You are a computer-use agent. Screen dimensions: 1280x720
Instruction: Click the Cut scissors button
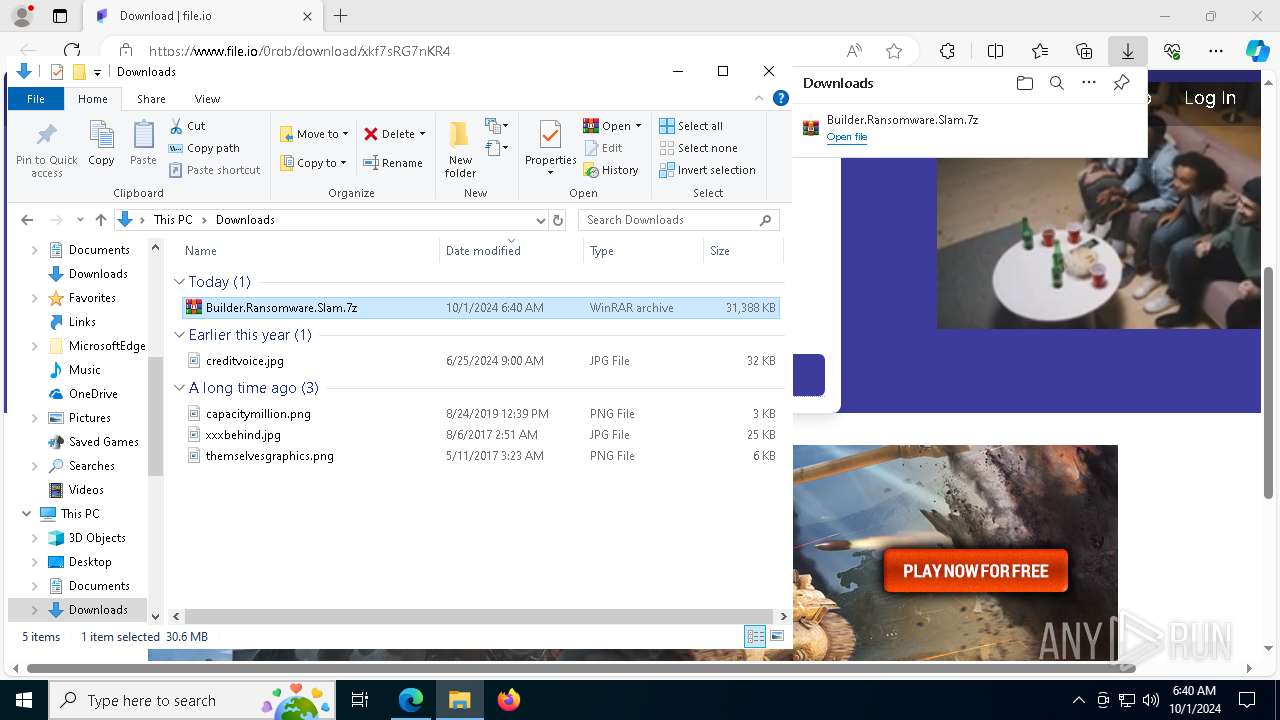pos(187,126)
